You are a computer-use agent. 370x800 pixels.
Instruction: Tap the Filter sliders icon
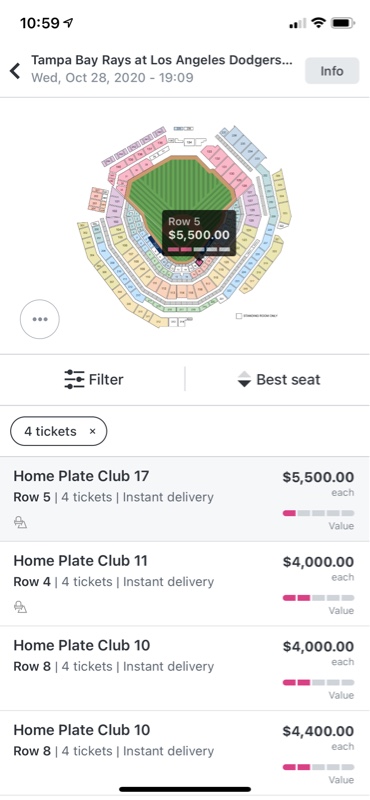(75, 380)
